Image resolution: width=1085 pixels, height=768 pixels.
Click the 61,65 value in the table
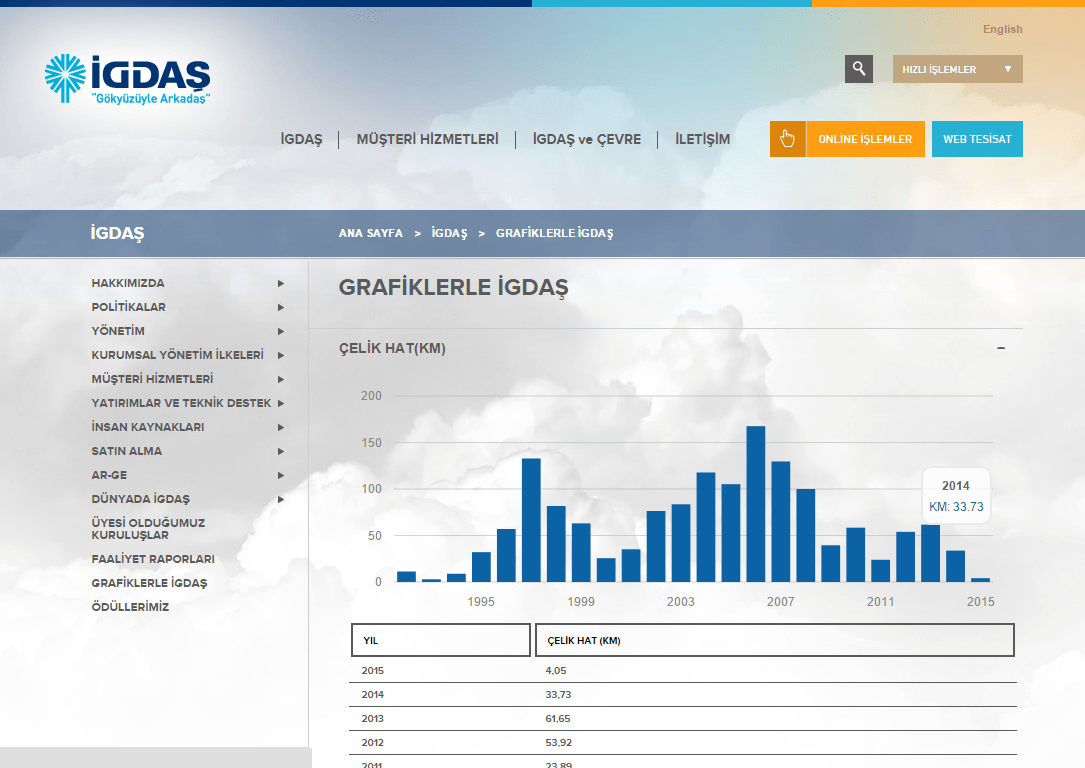point(558,719)
